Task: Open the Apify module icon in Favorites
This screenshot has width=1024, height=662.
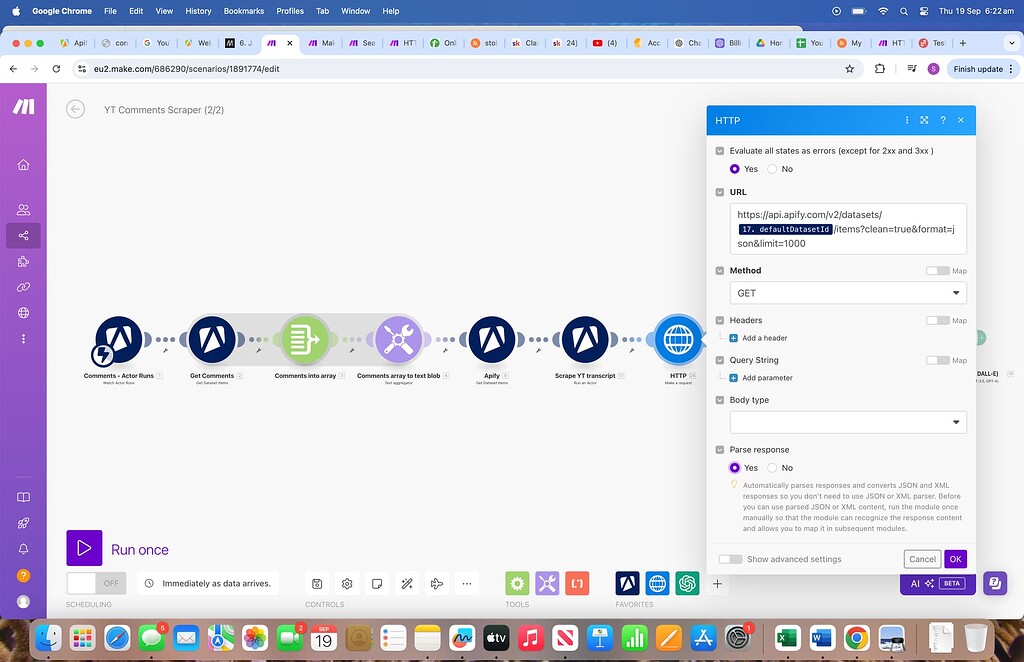Action: [x=627, y=583]
